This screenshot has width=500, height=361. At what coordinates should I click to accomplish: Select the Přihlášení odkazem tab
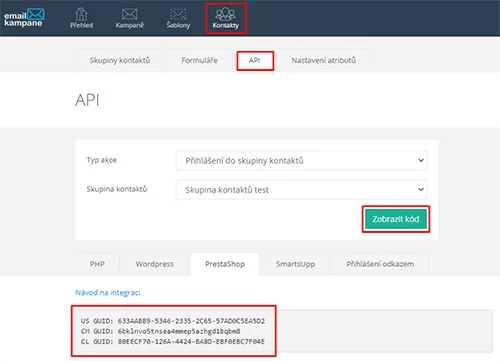click(380, 264)
